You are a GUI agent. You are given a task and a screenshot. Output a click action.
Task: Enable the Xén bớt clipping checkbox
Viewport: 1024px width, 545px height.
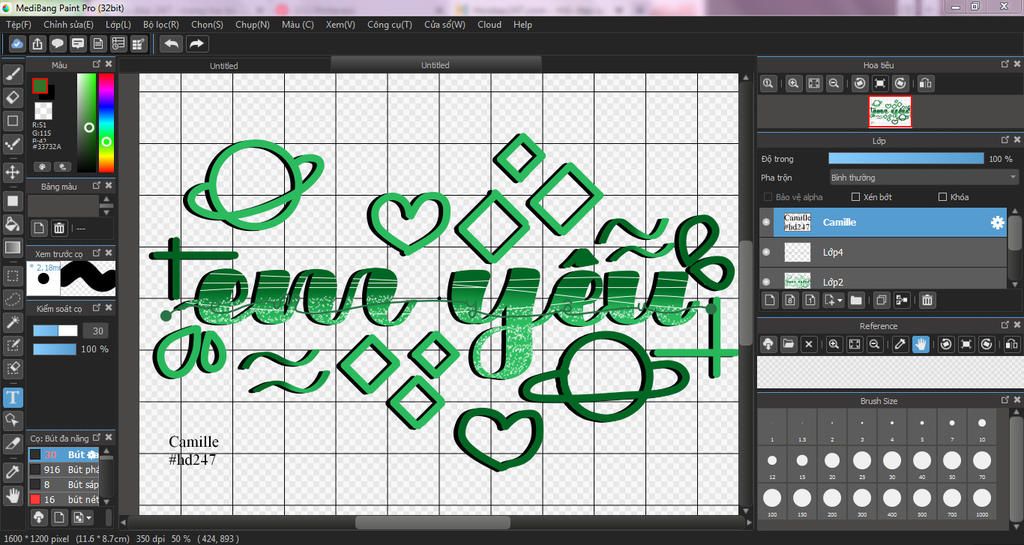(x=856, y=196)
